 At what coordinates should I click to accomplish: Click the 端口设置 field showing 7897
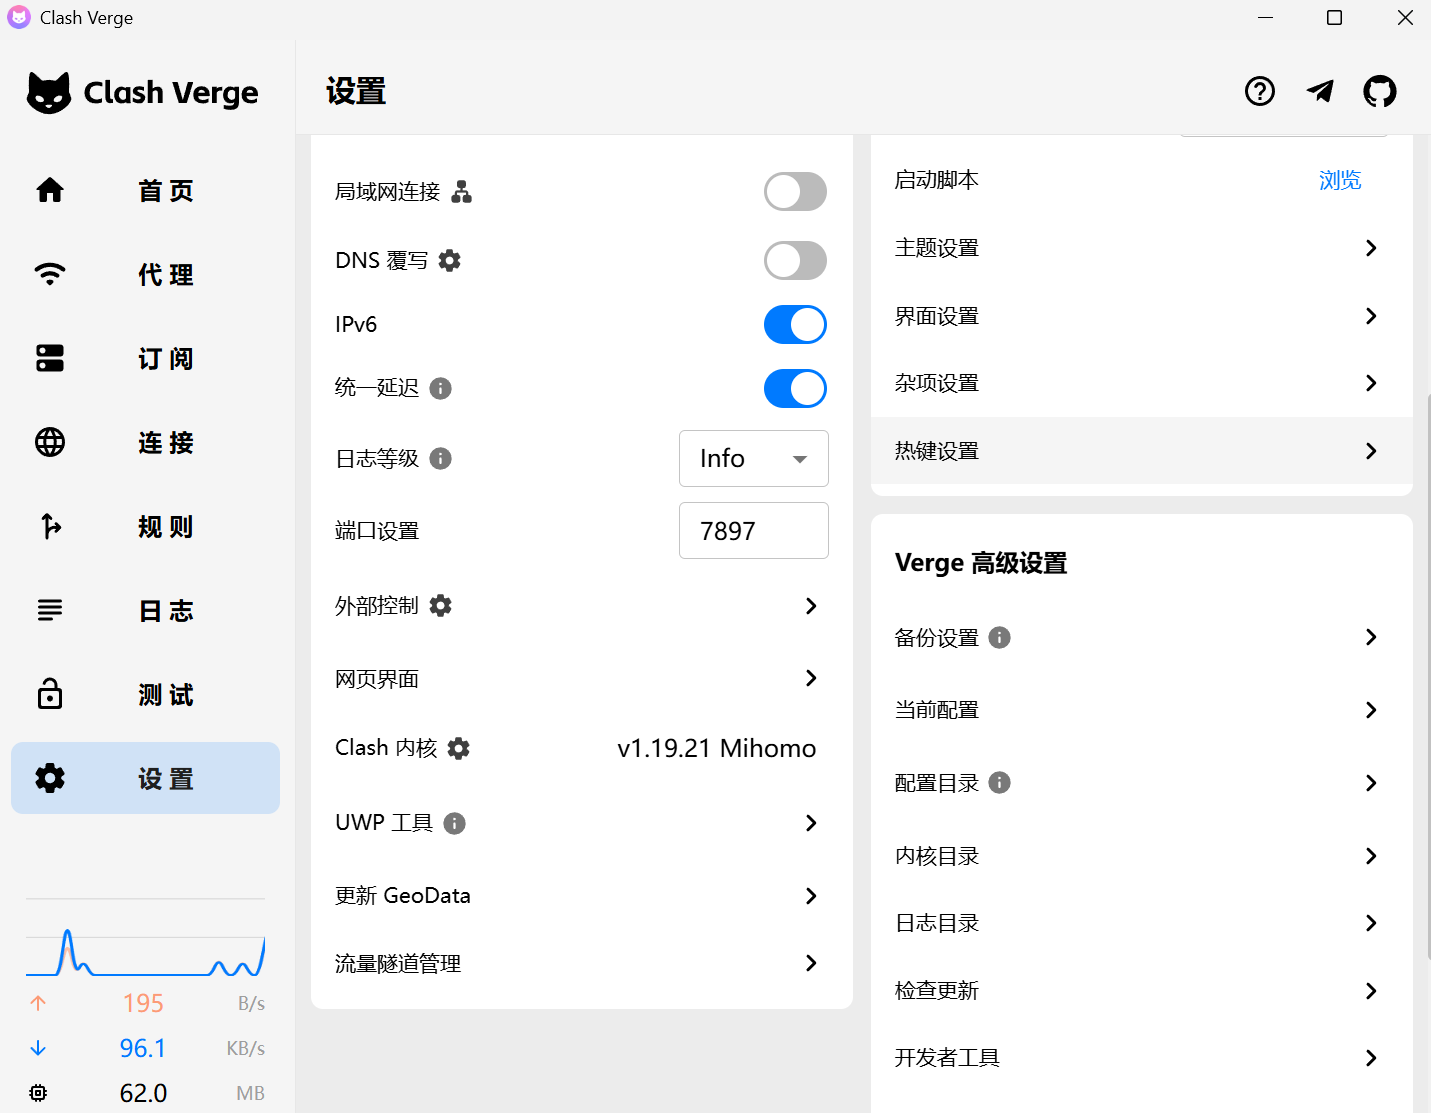point(753,531)
